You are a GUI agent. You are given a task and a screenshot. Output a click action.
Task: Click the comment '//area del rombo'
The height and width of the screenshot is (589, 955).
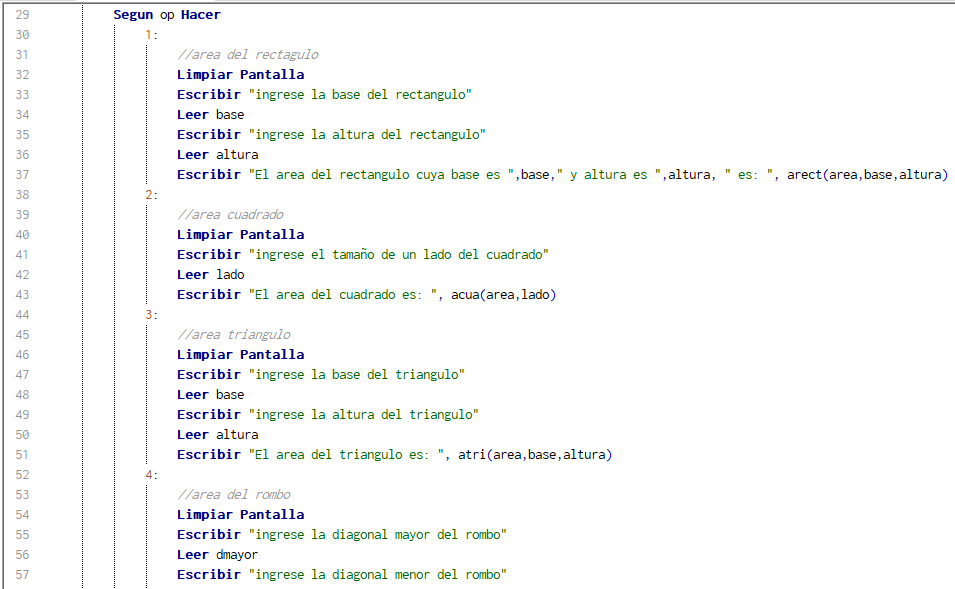point(234,495)
